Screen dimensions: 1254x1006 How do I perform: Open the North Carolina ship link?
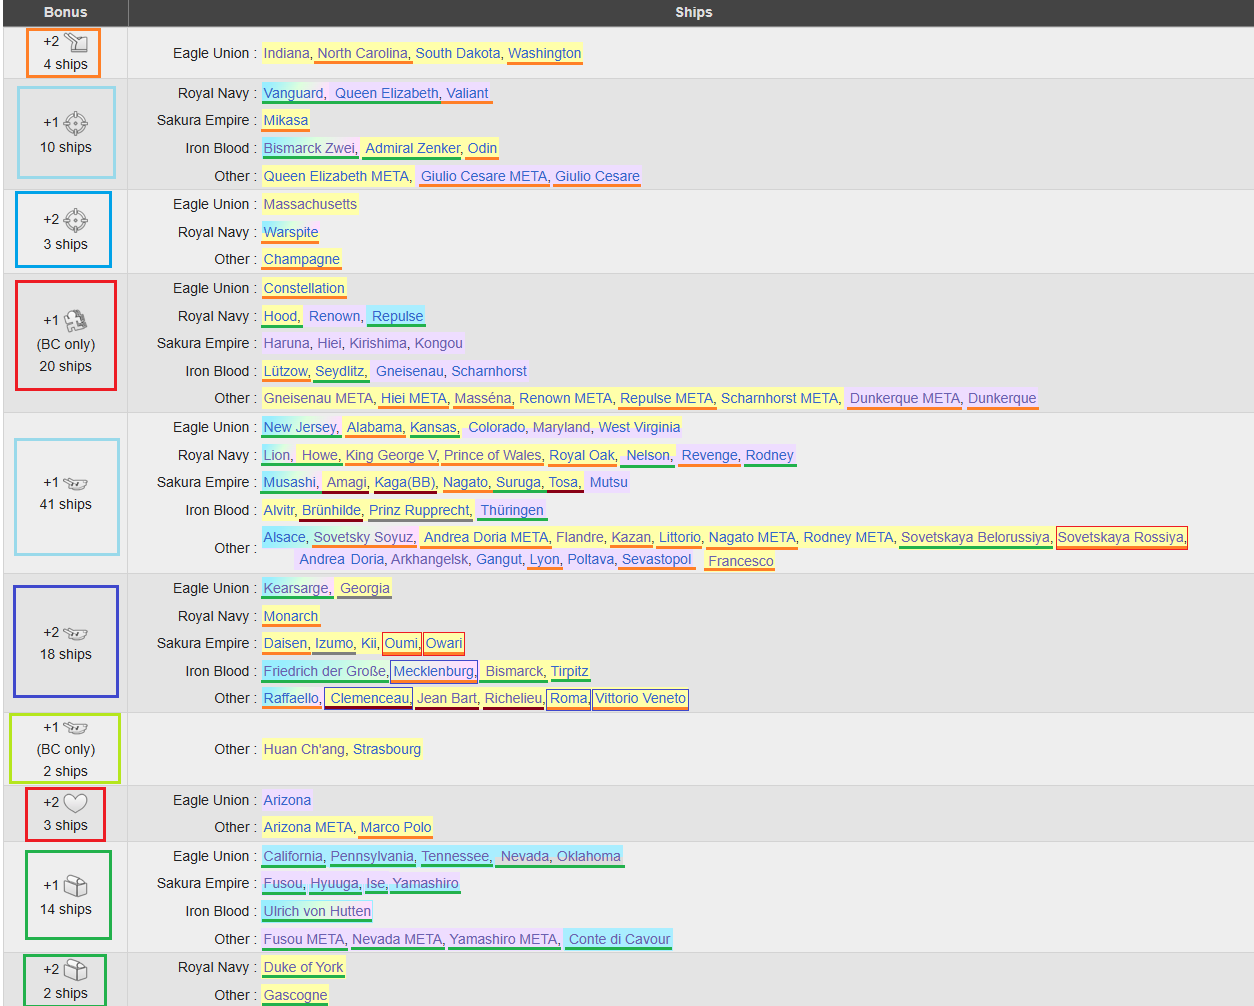[x=363, y=53]
